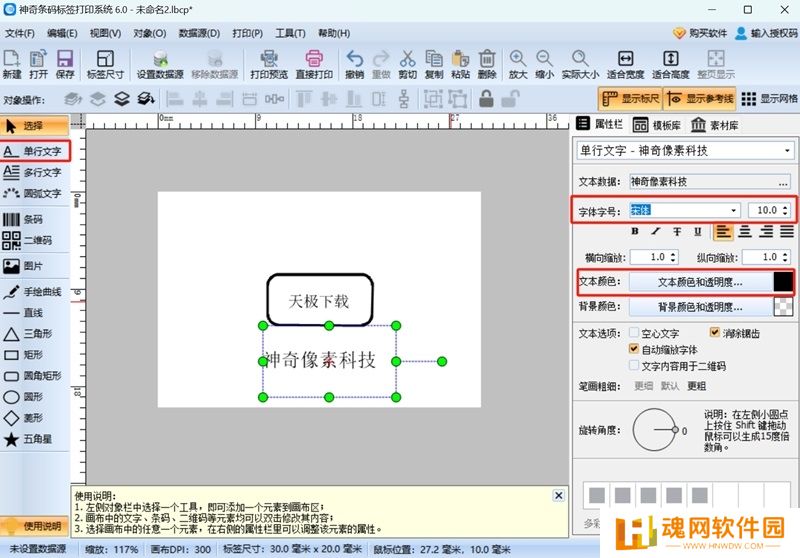Select the 圆角矩形 rounded rectangle tool
The height and width of the screenshot is (558, 800).
pyautogui.click(x=35, y=376)
